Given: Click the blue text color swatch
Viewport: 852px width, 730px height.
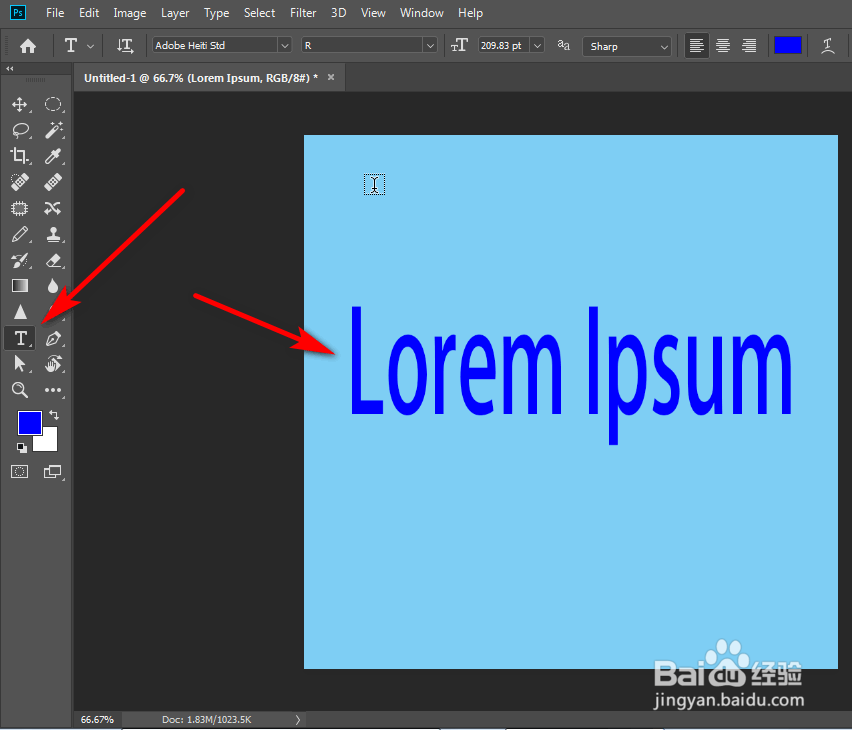Looking at the screenshot, I should click(x=787, y=45).
